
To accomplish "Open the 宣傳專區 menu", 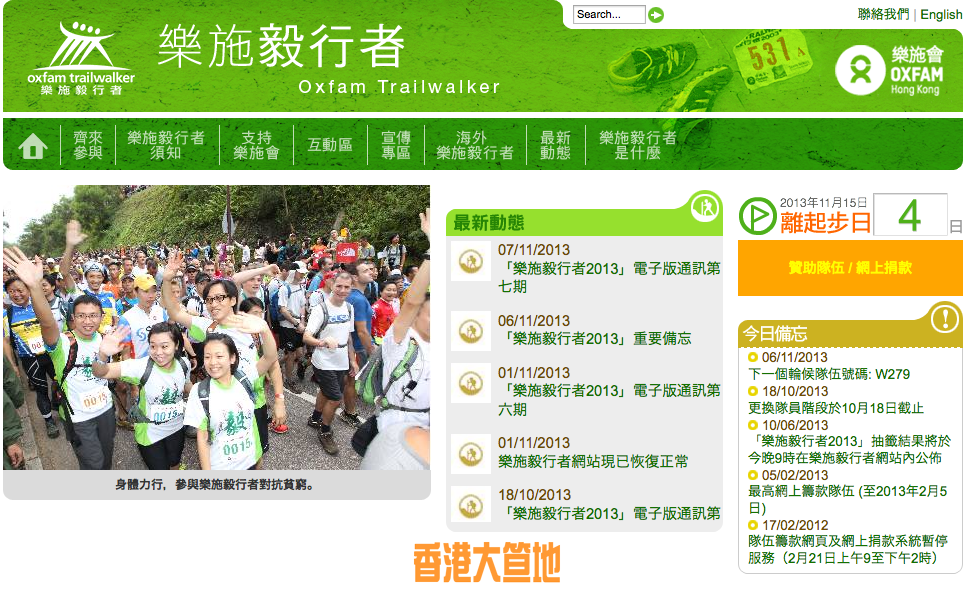I will (396, 145).
